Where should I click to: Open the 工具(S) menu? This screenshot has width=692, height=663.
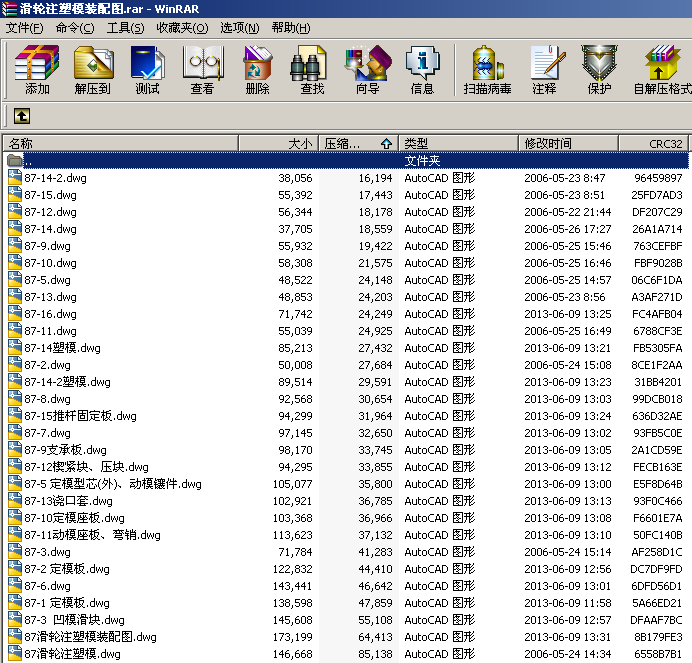(125, 28)
